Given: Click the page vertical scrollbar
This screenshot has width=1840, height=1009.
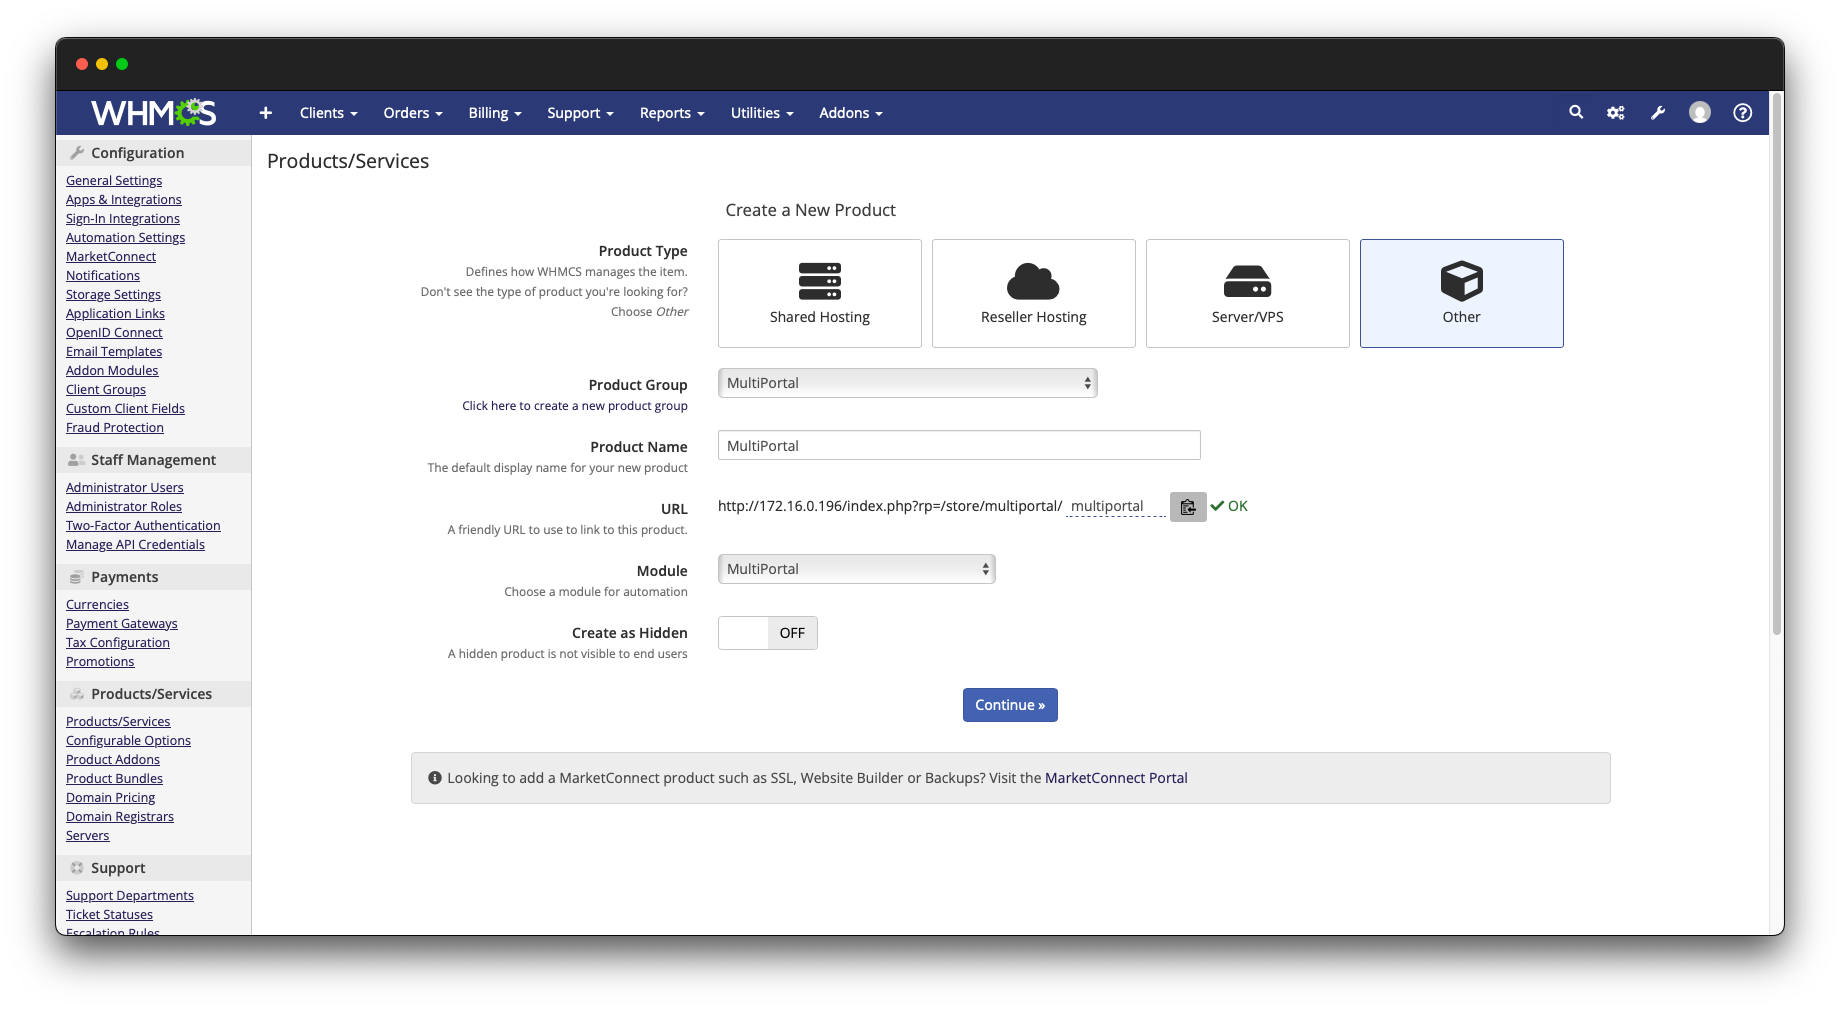Looking at the screenshot, I should tap(1777, 364).
